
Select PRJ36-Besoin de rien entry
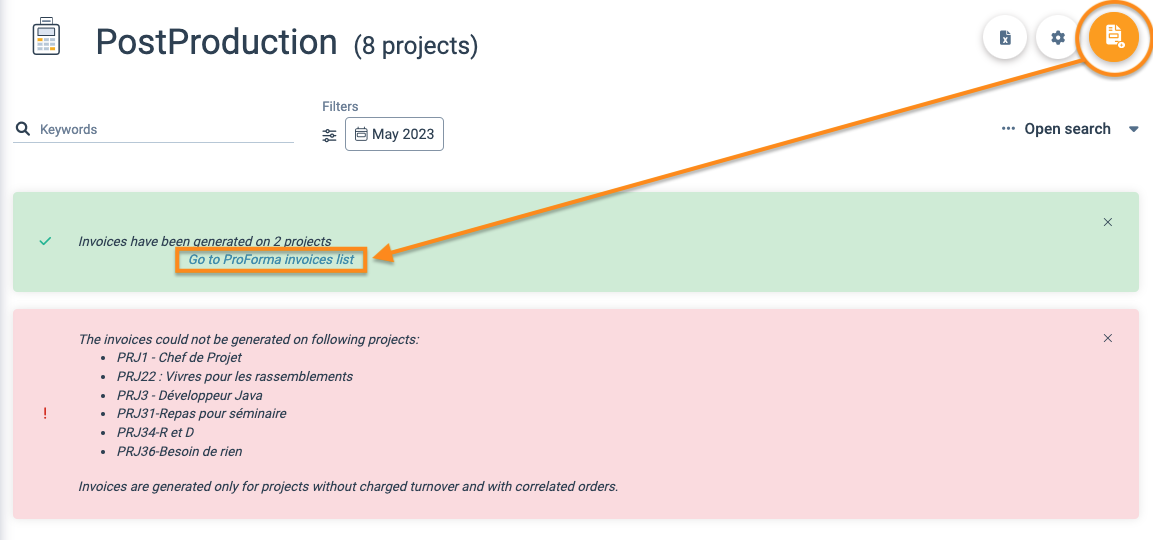click(x=179, y=452)
